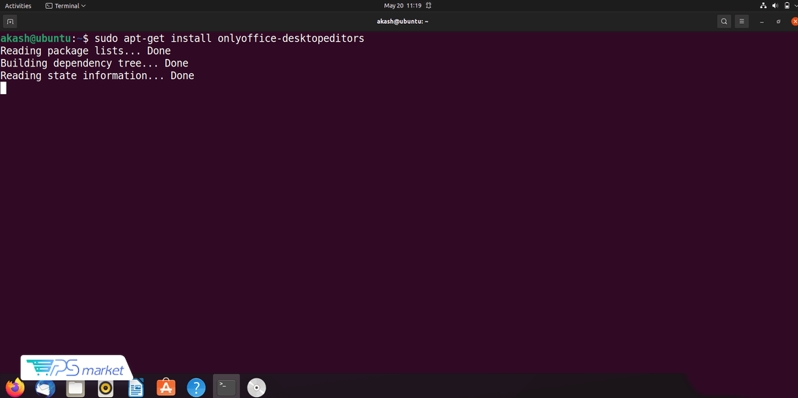Open the Terminal app menu in top bar

click(65, 6)
